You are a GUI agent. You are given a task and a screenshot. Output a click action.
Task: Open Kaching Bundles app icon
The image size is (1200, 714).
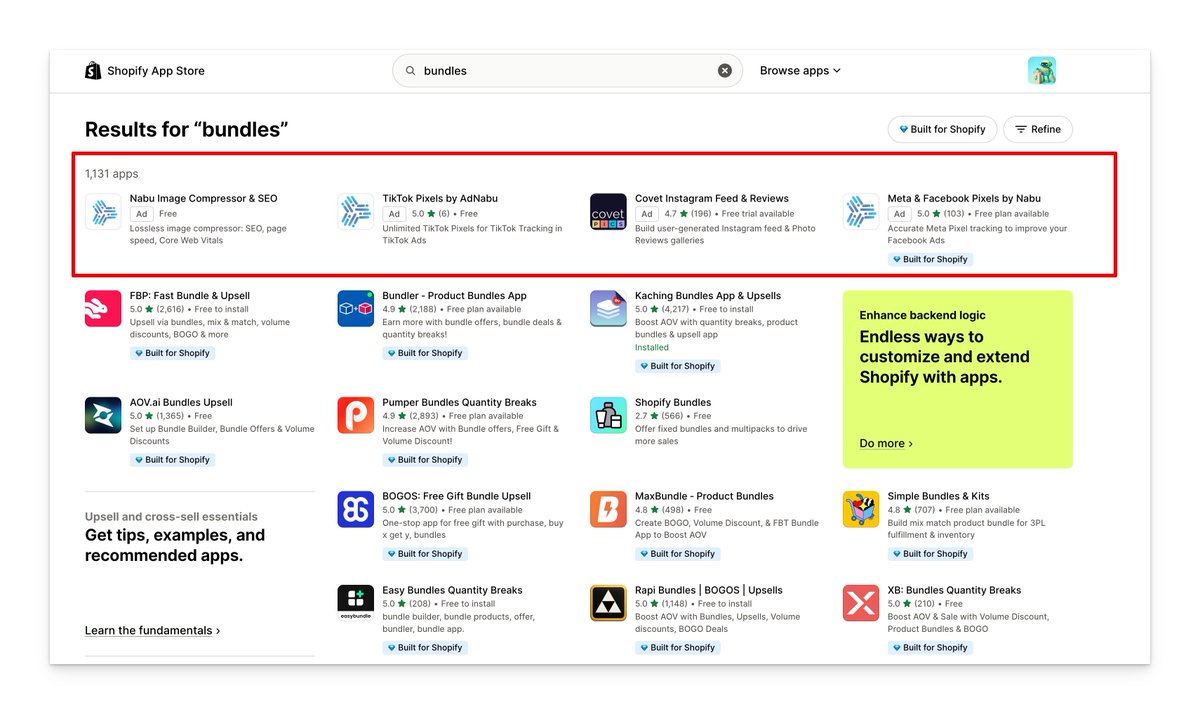point(608,309)
